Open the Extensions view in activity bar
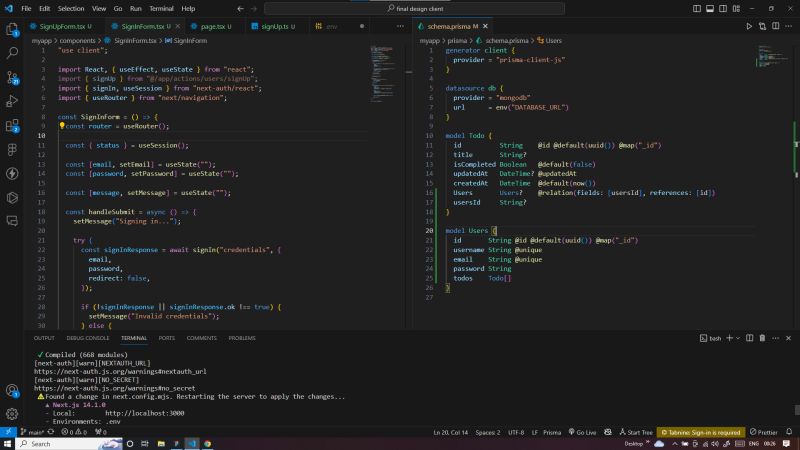This screenshot has width=800, height=450. 12,126
